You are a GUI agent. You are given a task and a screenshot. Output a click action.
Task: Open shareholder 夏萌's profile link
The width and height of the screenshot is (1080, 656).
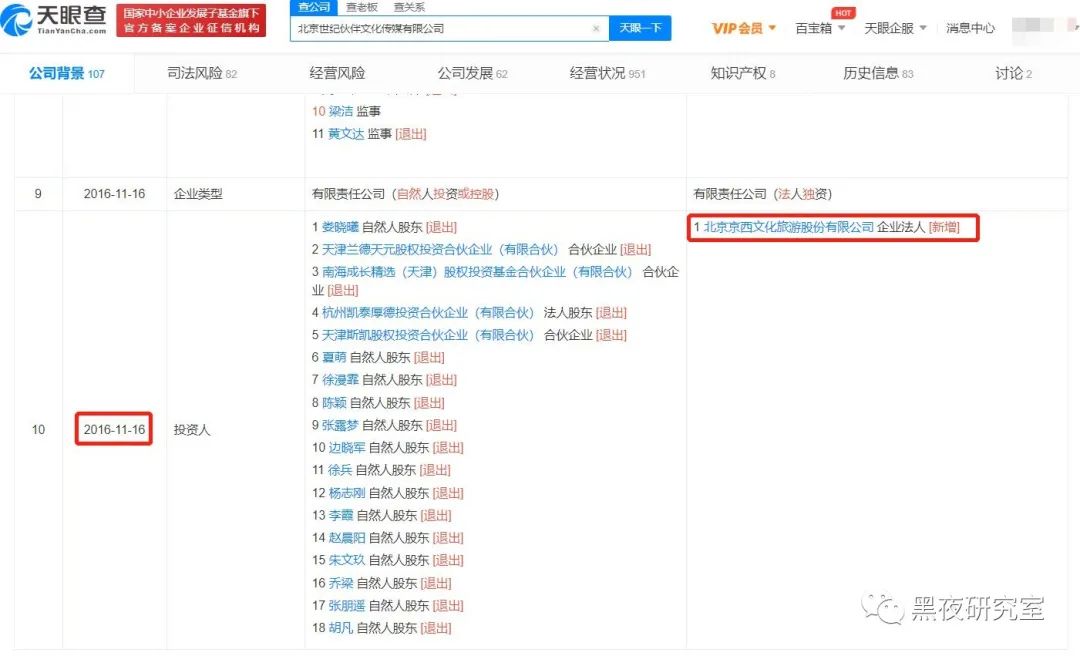(334, 358)
